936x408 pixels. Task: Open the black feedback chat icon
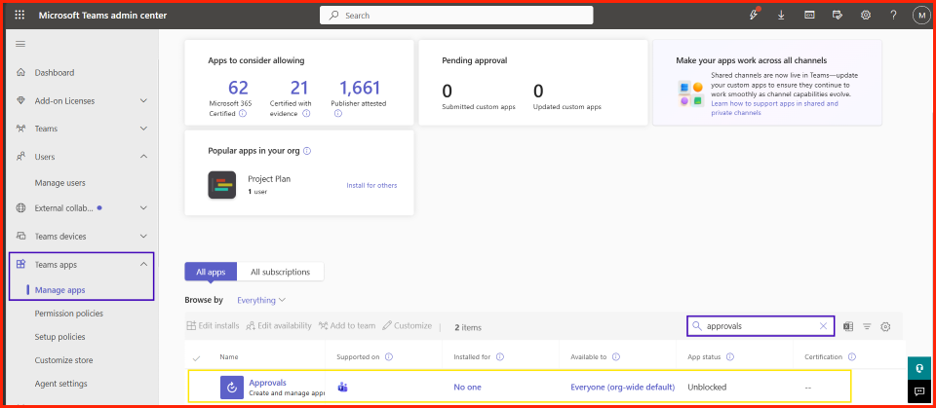919,391
